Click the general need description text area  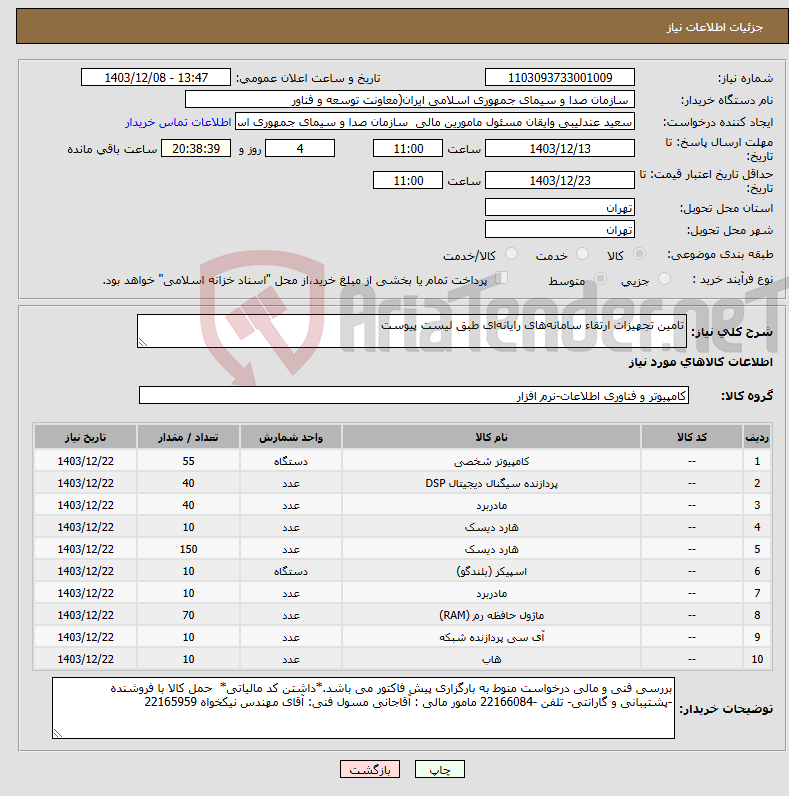(x=412, y=331)
